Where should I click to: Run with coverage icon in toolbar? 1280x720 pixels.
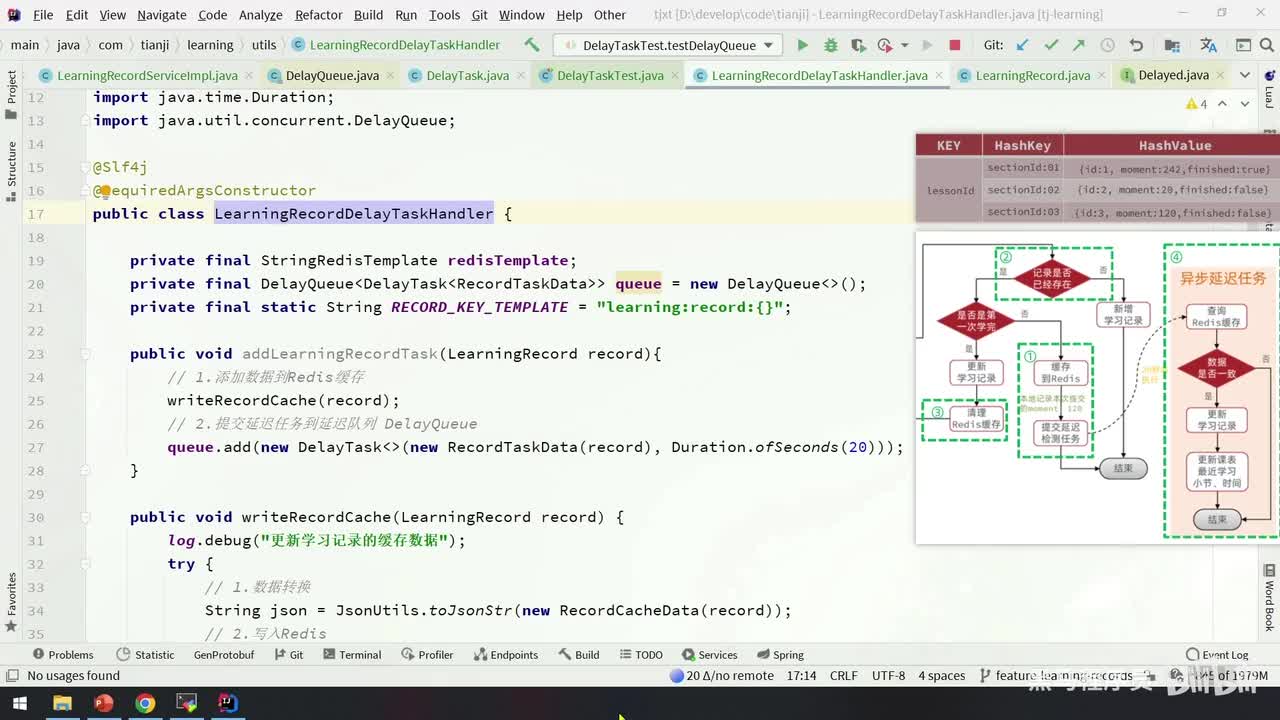click(858, 45)
